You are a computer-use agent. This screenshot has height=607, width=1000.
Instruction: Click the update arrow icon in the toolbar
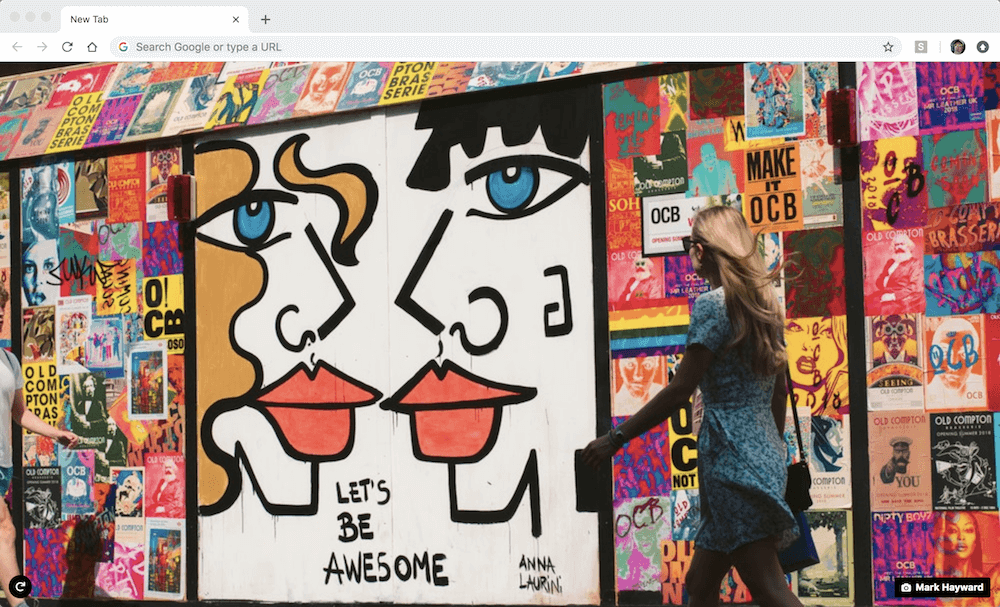pyautogui.click(x=983, y=47)
